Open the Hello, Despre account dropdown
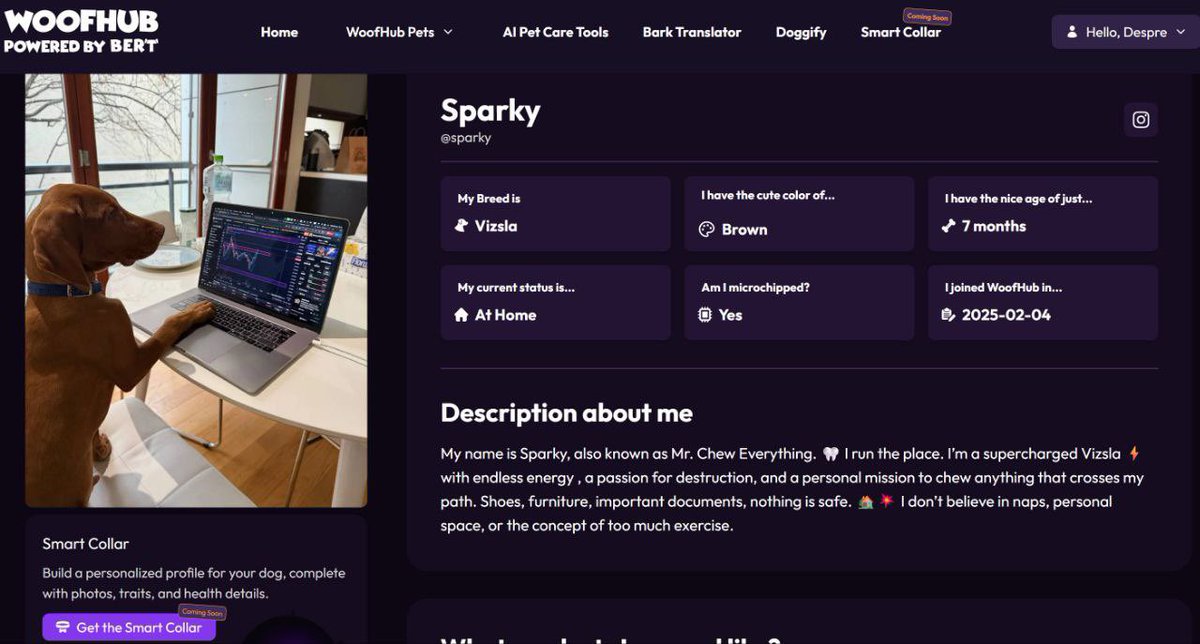The width and height of the screenshot is (1200, 644). click(1125, 32)
